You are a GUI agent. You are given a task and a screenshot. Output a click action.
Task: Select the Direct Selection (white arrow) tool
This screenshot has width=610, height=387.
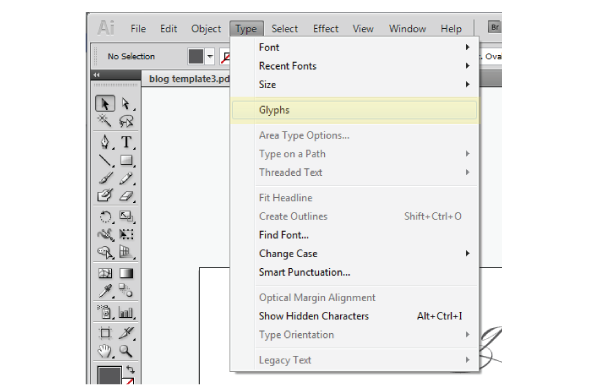126,104
